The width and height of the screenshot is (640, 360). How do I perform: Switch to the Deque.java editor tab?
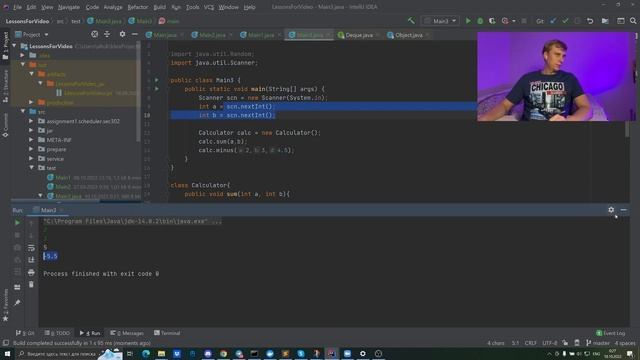pos(359,35)
